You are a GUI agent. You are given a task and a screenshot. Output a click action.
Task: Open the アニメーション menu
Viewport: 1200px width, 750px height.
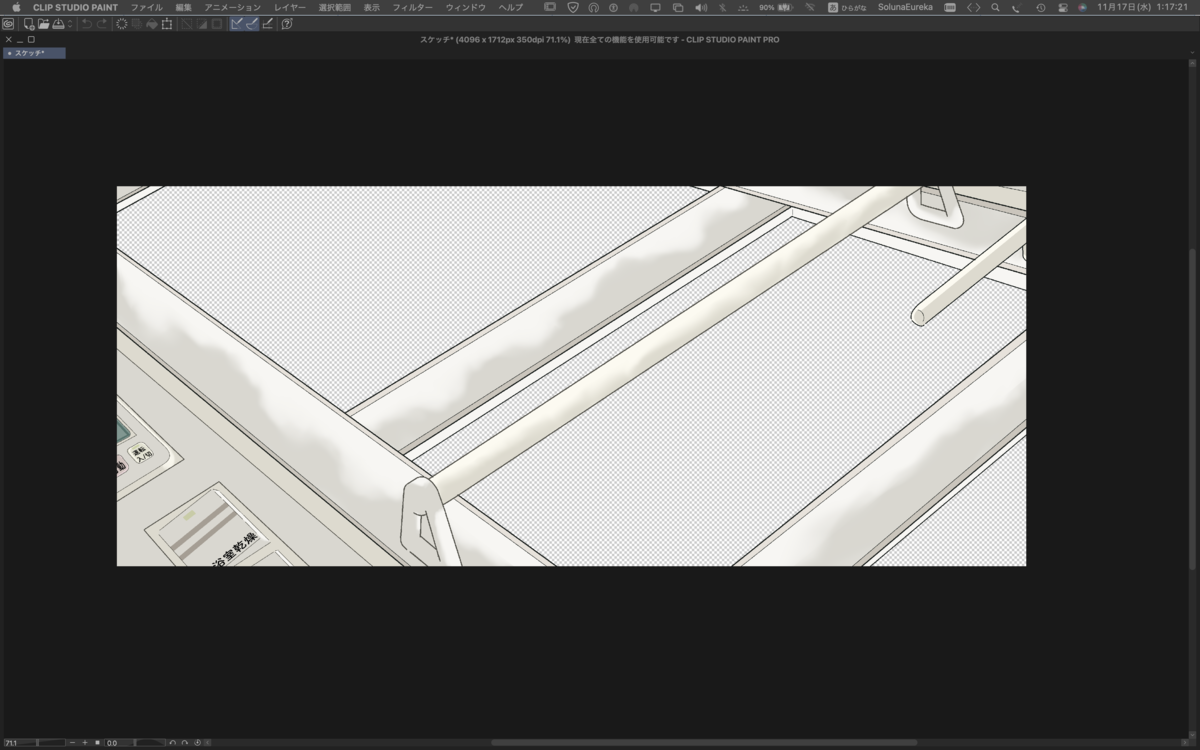point(233,7)
